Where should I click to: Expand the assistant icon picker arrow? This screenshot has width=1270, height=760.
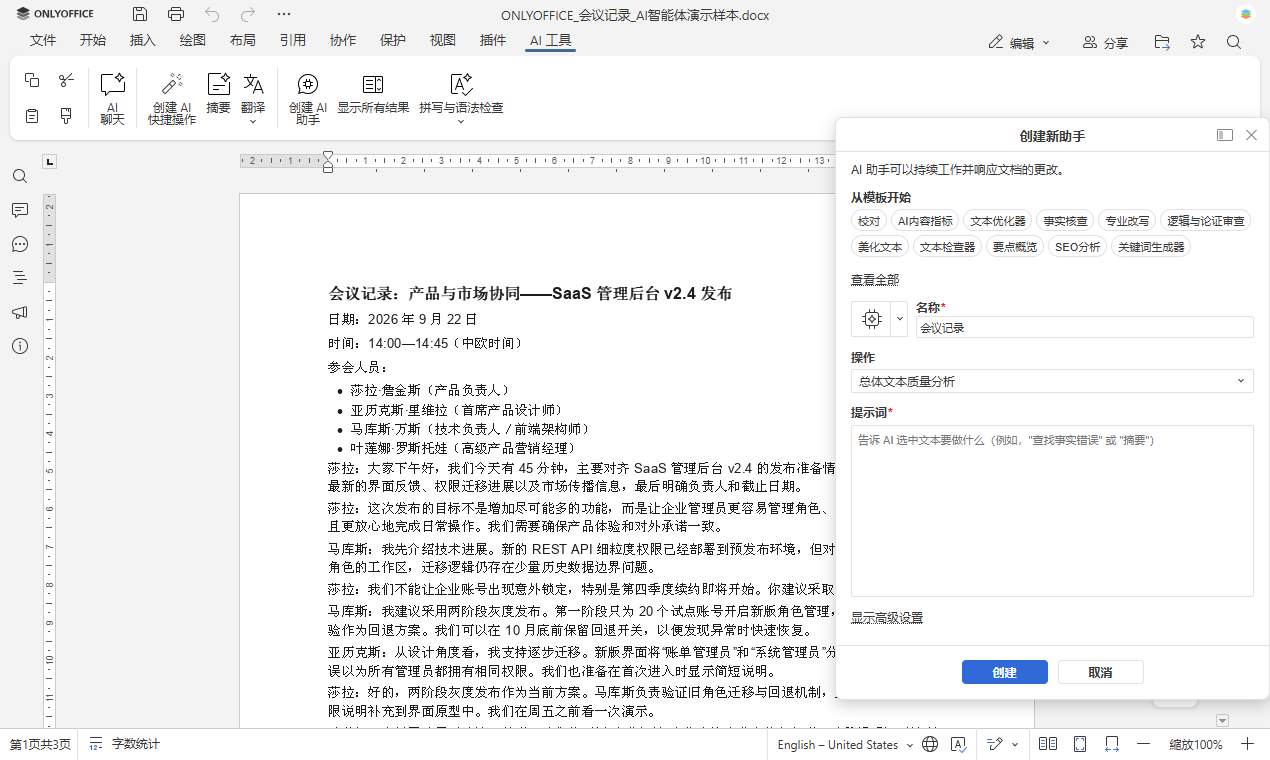coord(899,319)
